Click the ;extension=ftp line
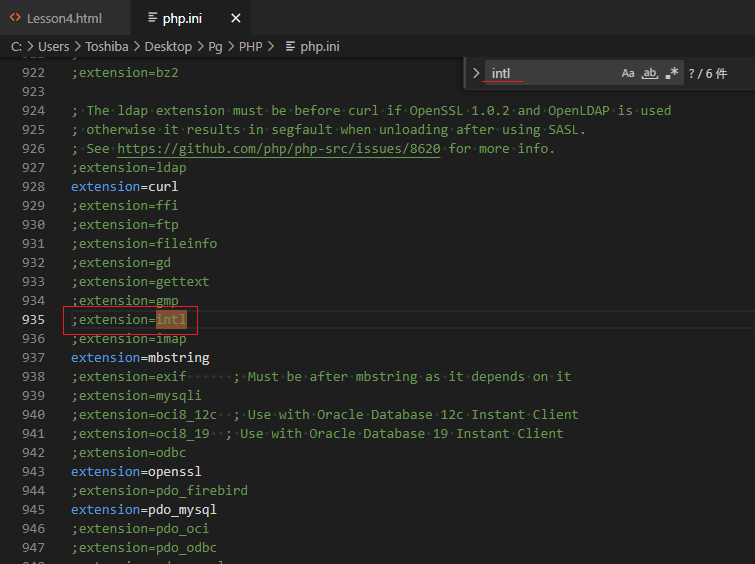The width and height of the screenshot is (755, 564). (x=125, y=225)
